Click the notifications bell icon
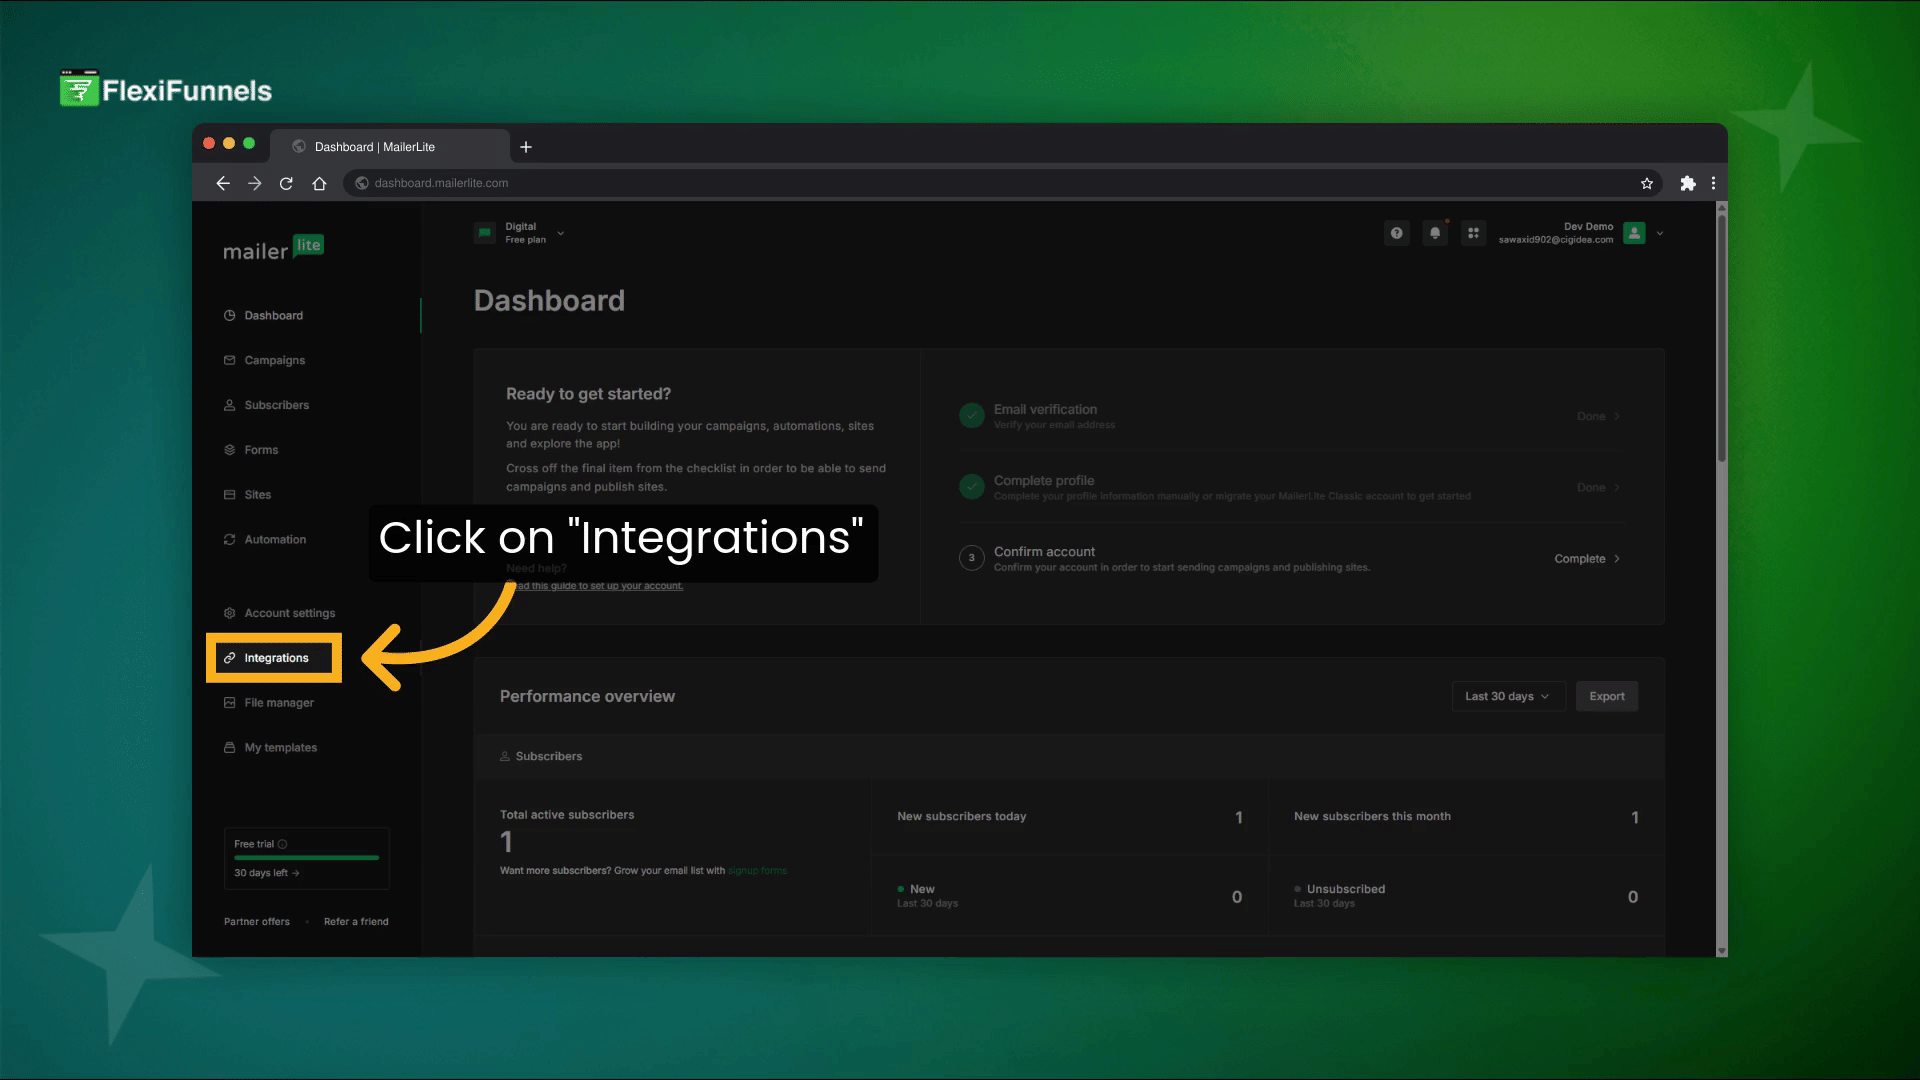1920x1080 pixels. 1435,233
